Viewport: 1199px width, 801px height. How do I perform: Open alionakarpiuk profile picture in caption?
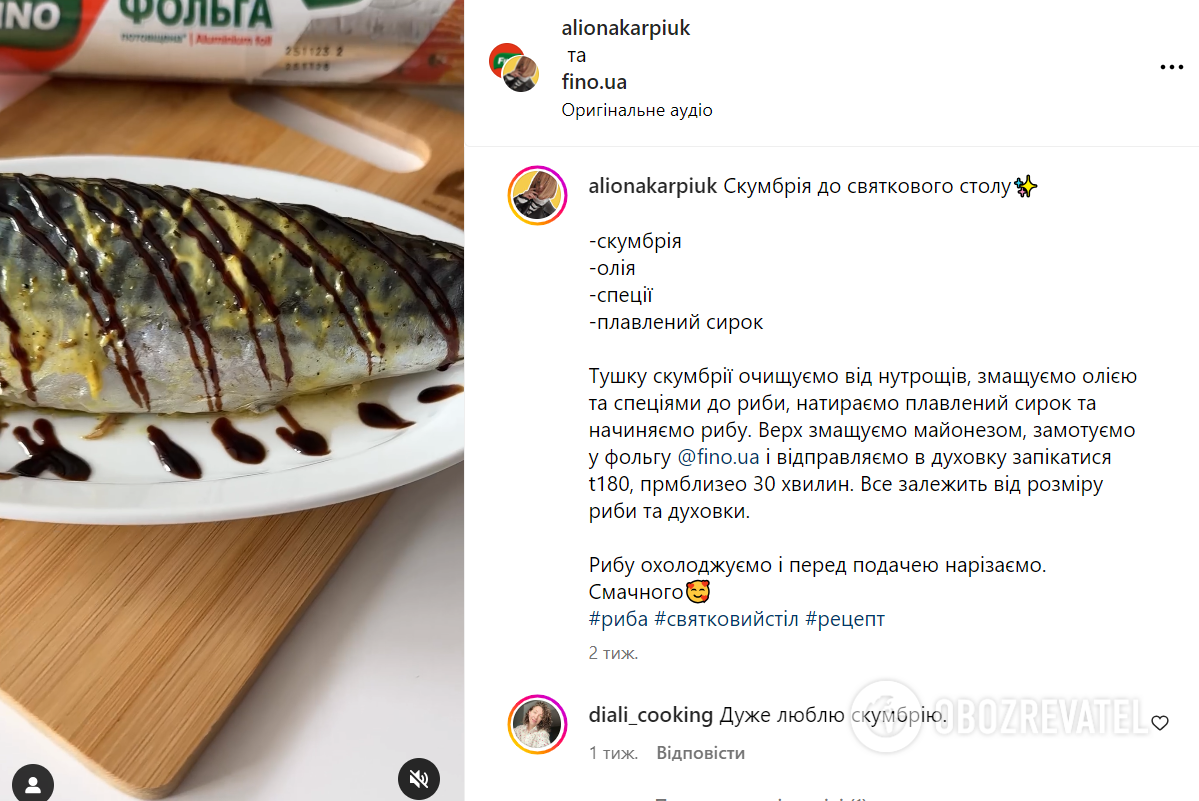(x=538, y=195)
